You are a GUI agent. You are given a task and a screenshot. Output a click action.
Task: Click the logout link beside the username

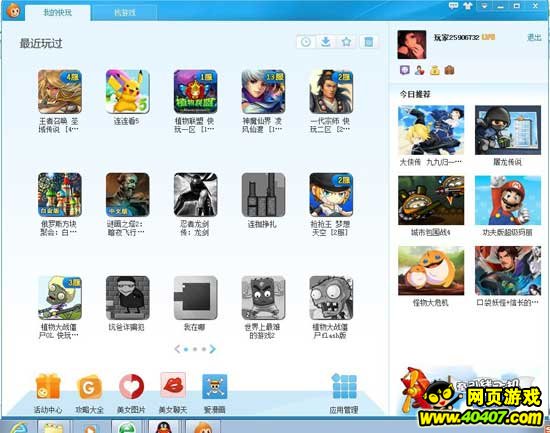[x=534, y=38]
